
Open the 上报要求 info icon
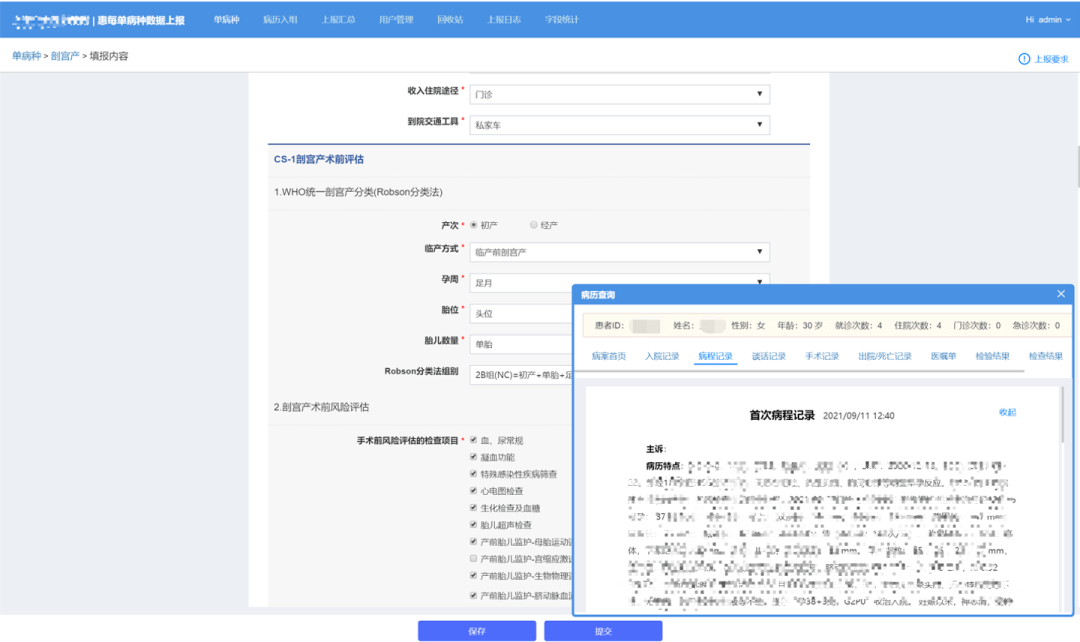[x=1024, y=59]
